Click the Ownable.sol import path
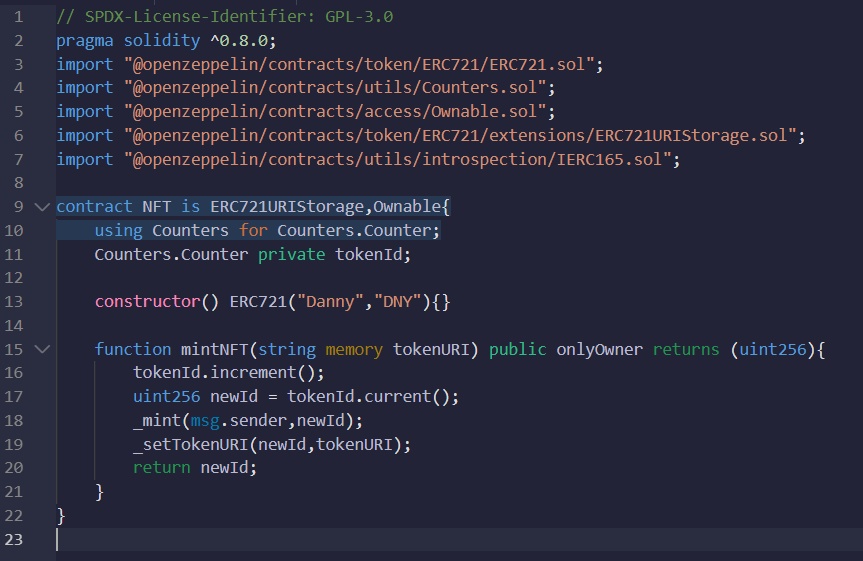This screenshot has height=561, width=863. 335,112
